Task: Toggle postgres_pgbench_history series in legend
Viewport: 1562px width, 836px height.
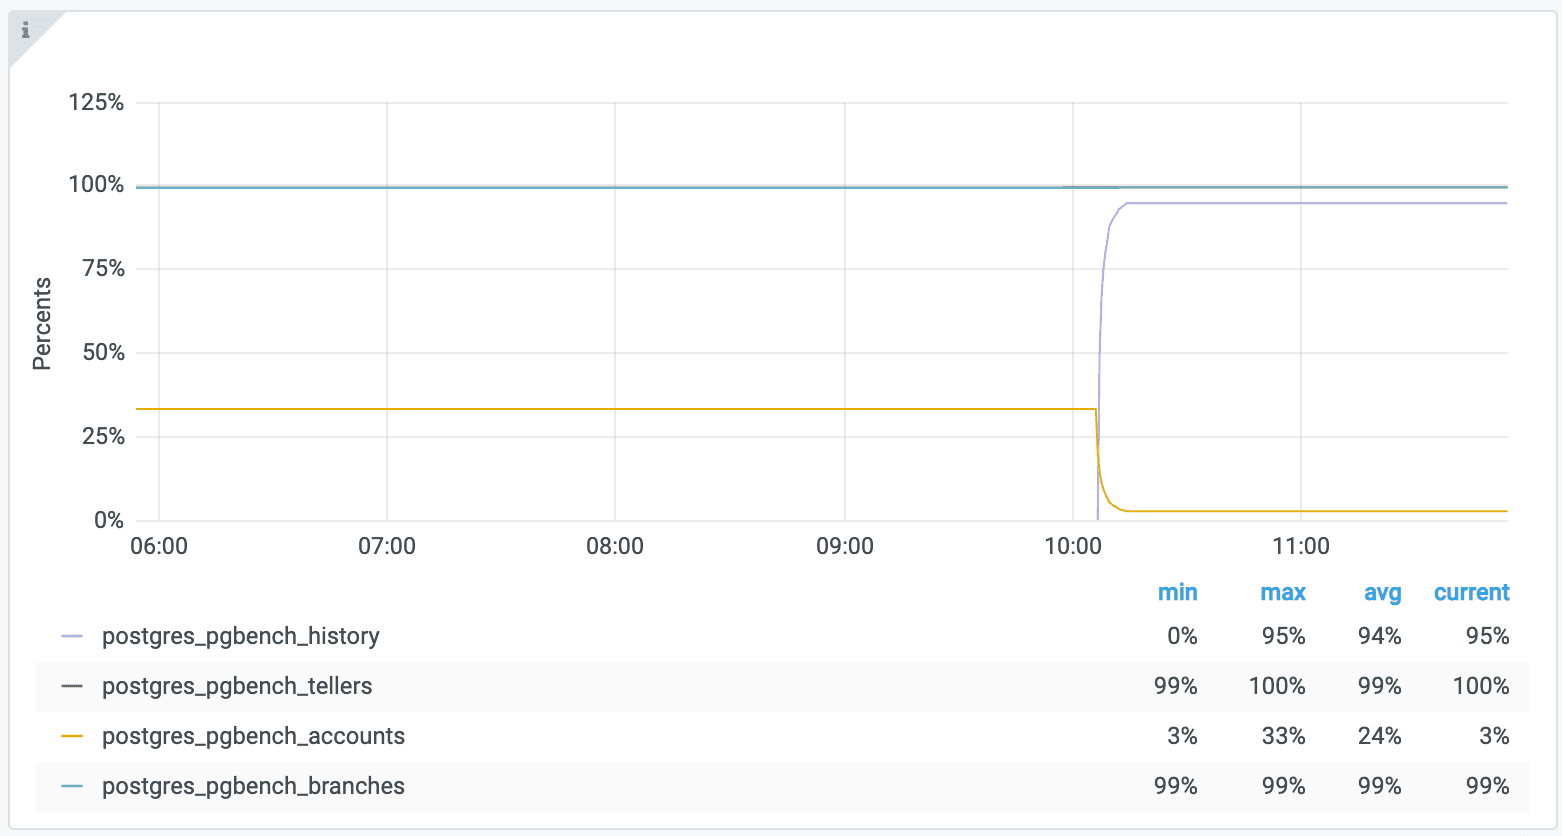Action: pyautogui.click(x=240, y=637)
